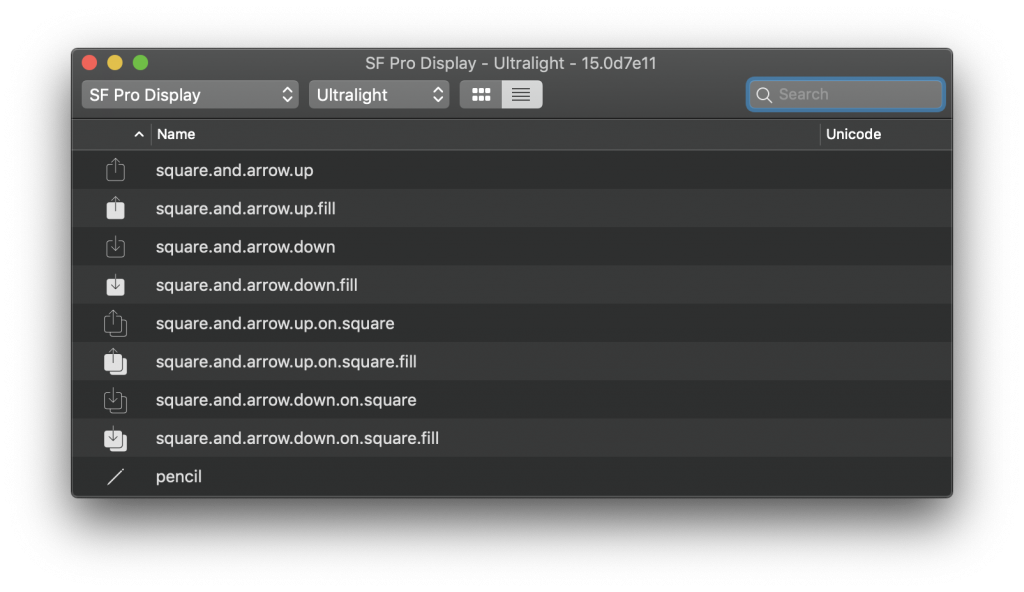This screenshot has width=1024, height=592.
Task: Select the text "square.and.arrow.down.on.square"
Action: click(286, 400)
